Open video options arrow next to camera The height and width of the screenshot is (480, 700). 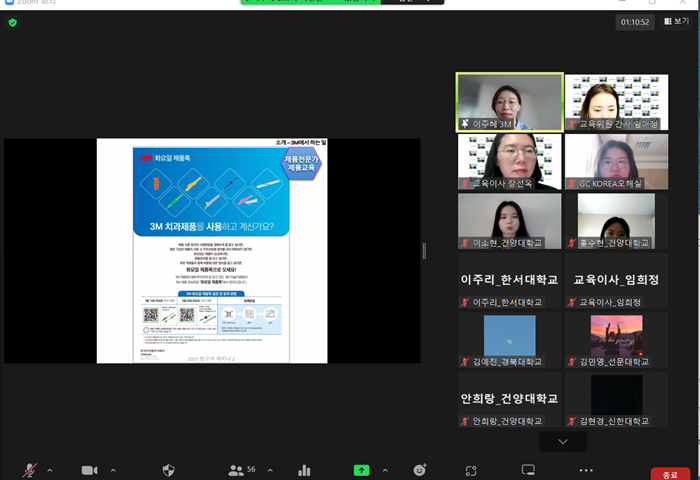coord(113,470)
